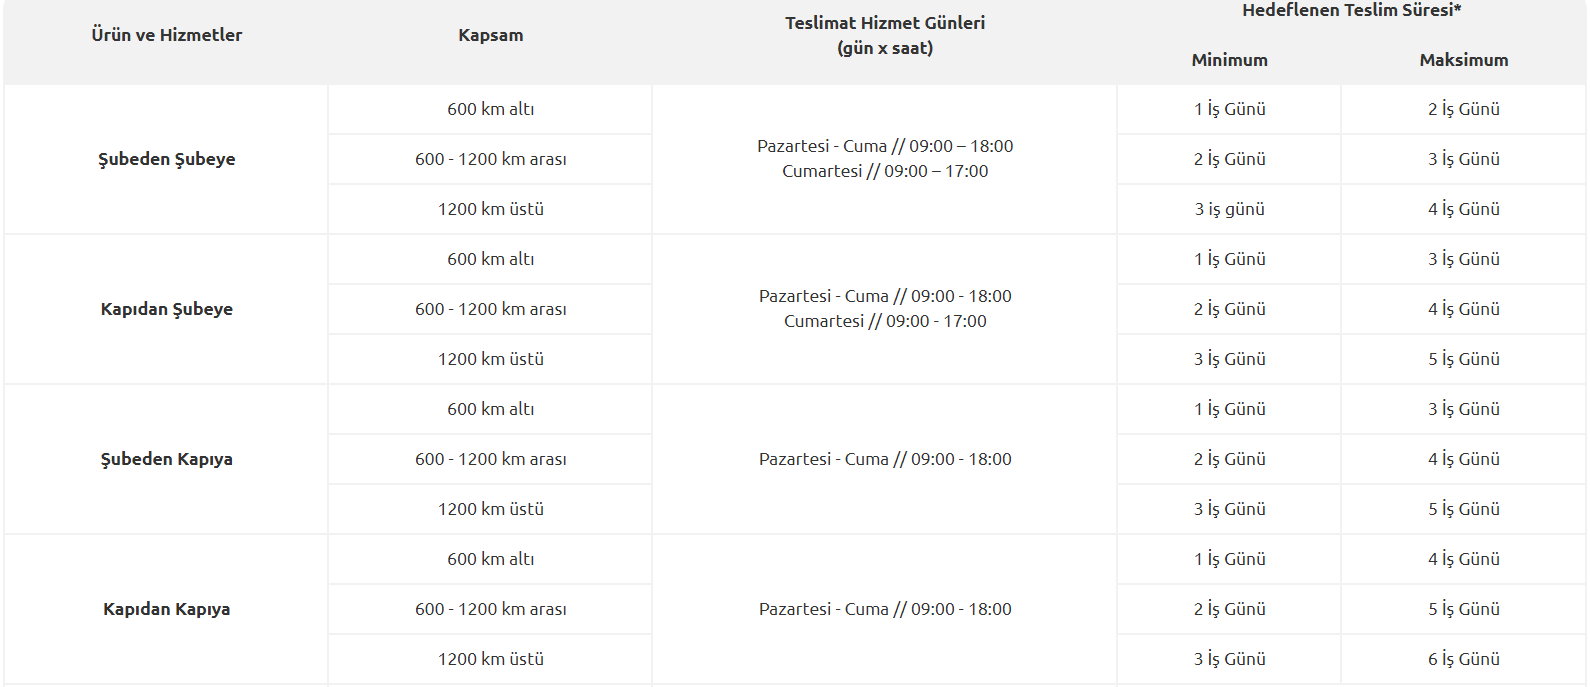
Task: Click "2 İş Günü" maximum for Şubeden Şubeye
Action: click(1463, 109)
